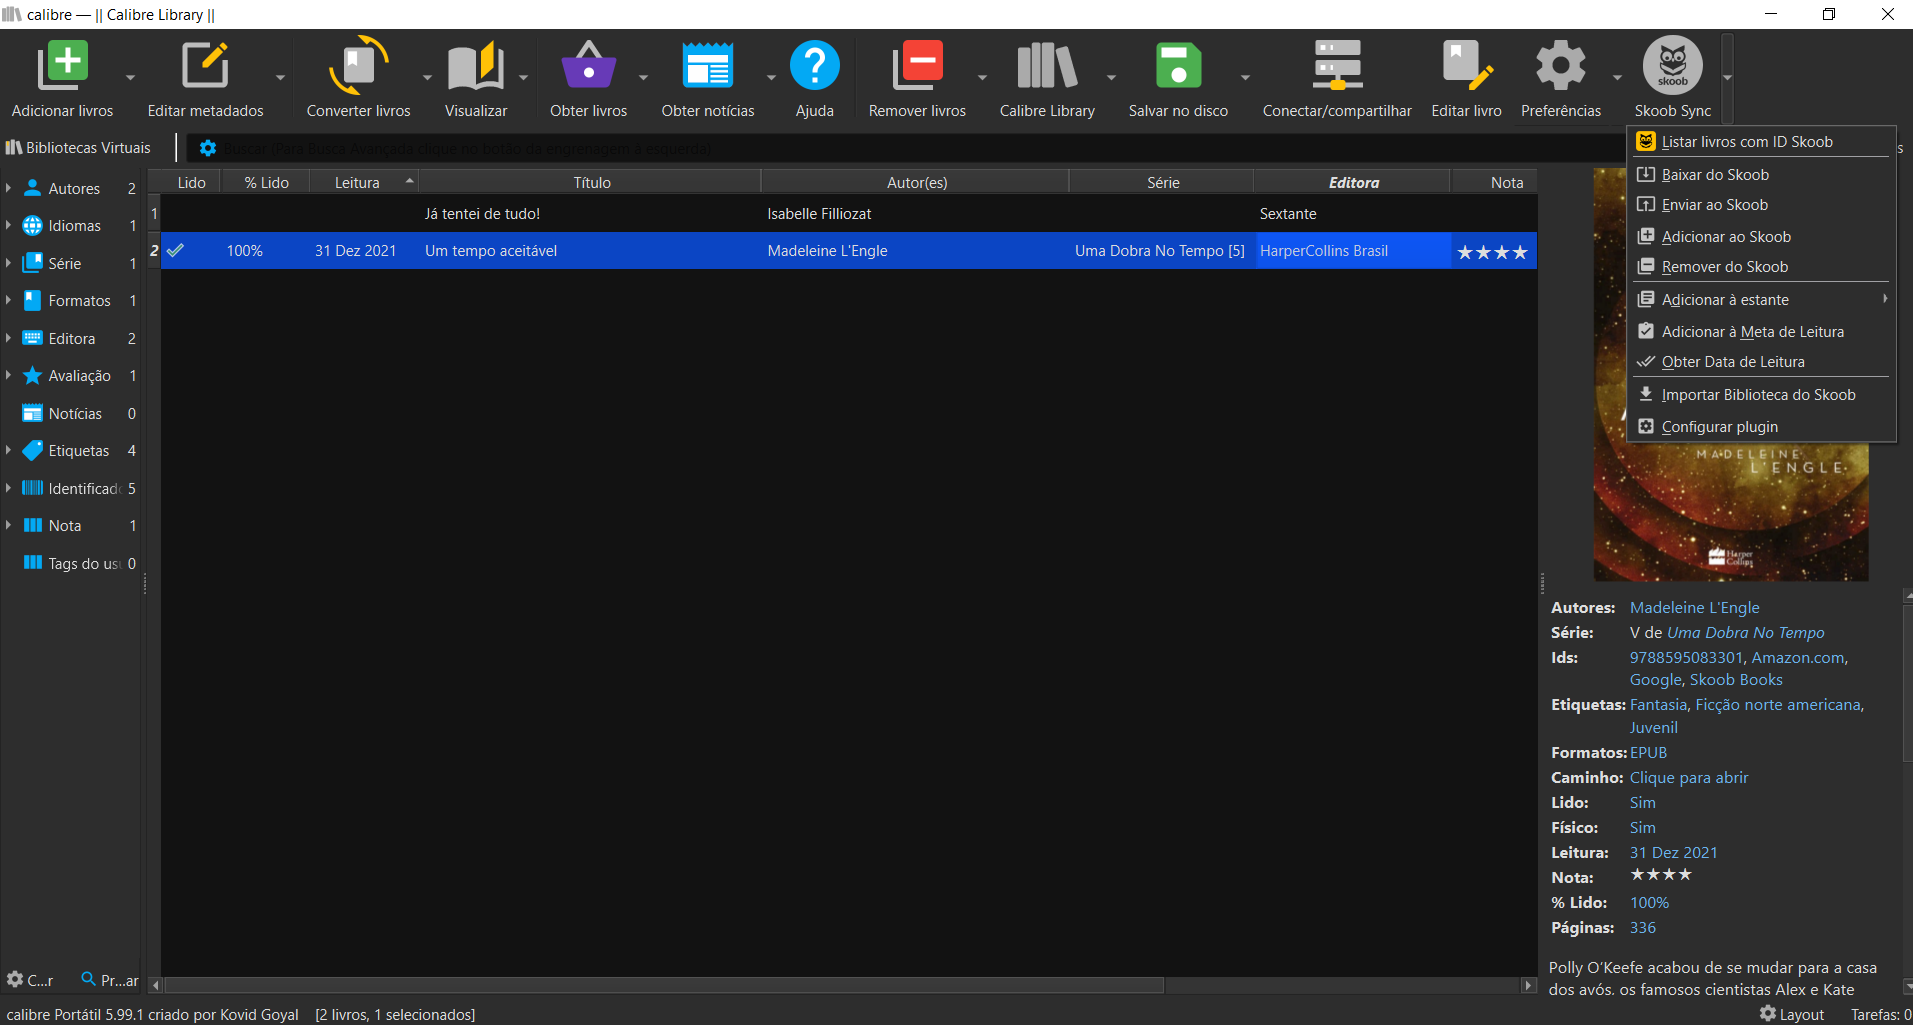Click the Etiquetas tag icon

(33, 450)
